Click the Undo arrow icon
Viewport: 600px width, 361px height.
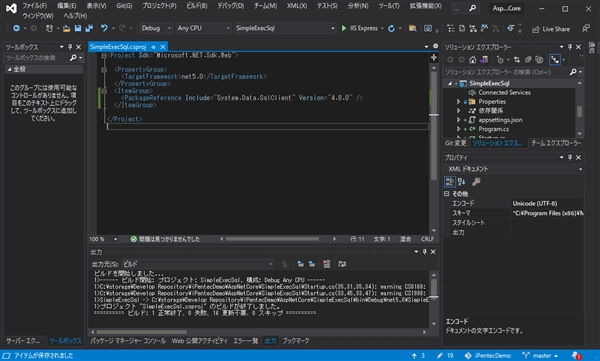point(104,28)
